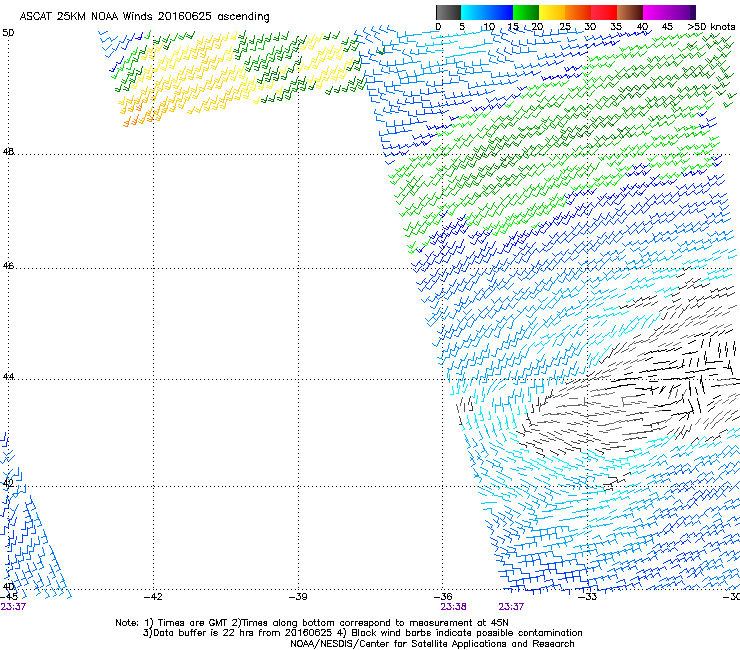Viewport: 740px width, 650px height.
Task: Click the latitude label 46
Action: [8, 266]
